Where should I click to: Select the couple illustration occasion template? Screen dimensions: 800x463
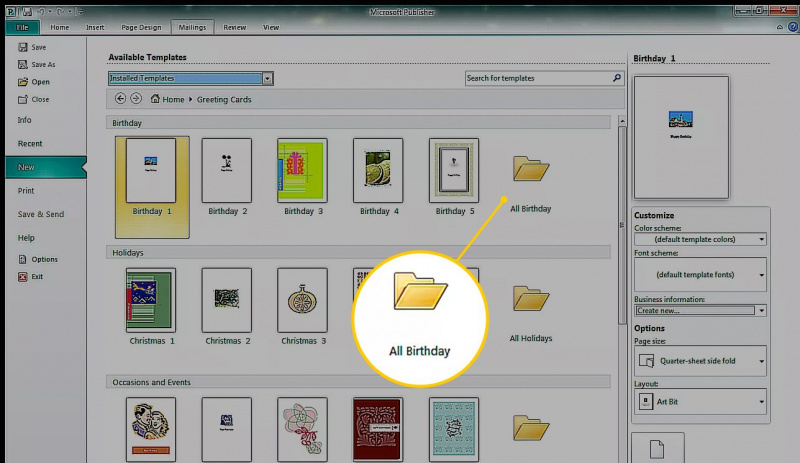[152, 429]
